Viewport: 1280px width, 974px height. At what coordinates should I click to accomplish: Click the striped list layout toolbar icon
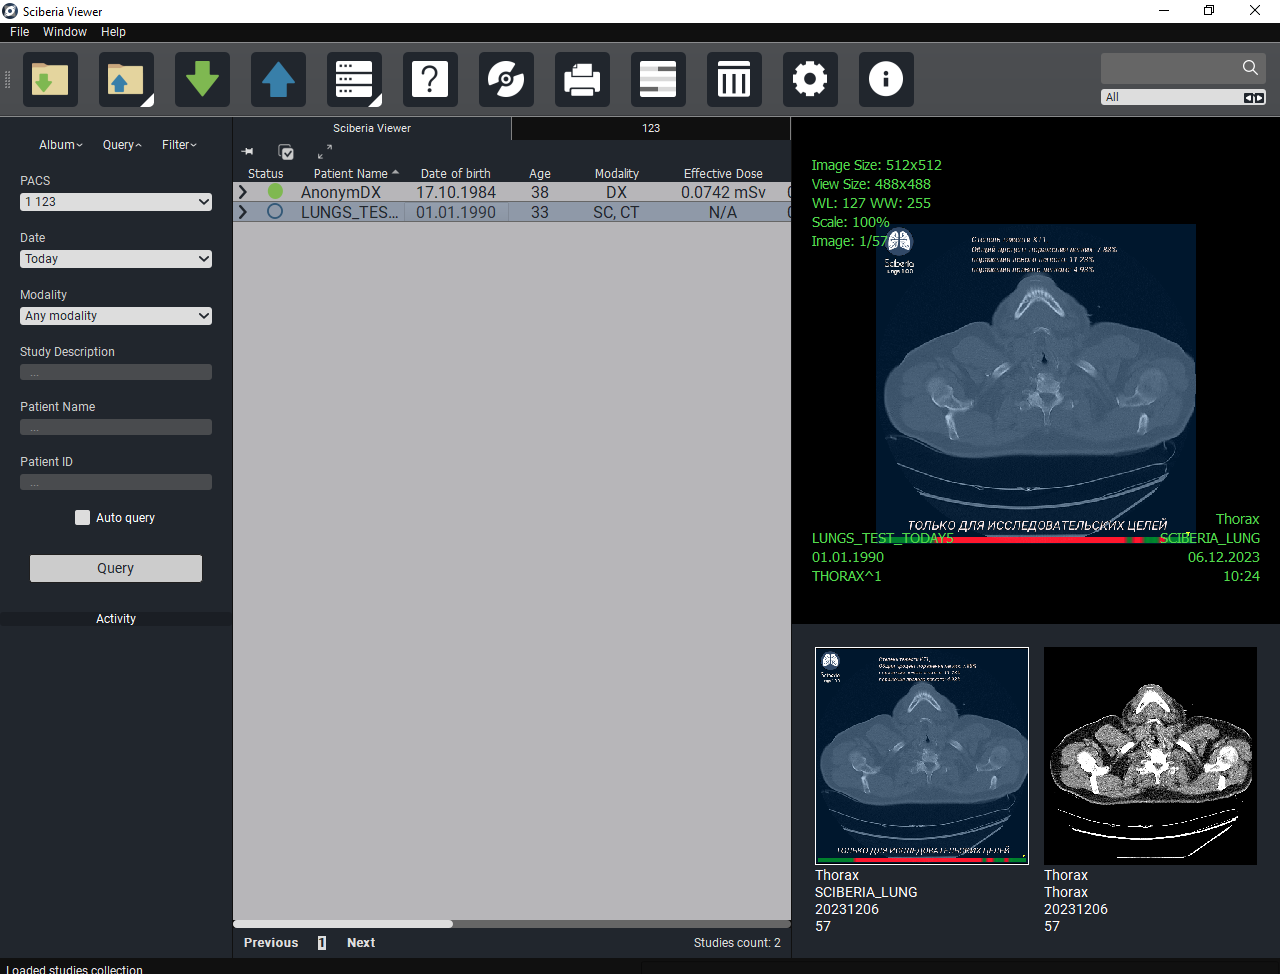658,79
